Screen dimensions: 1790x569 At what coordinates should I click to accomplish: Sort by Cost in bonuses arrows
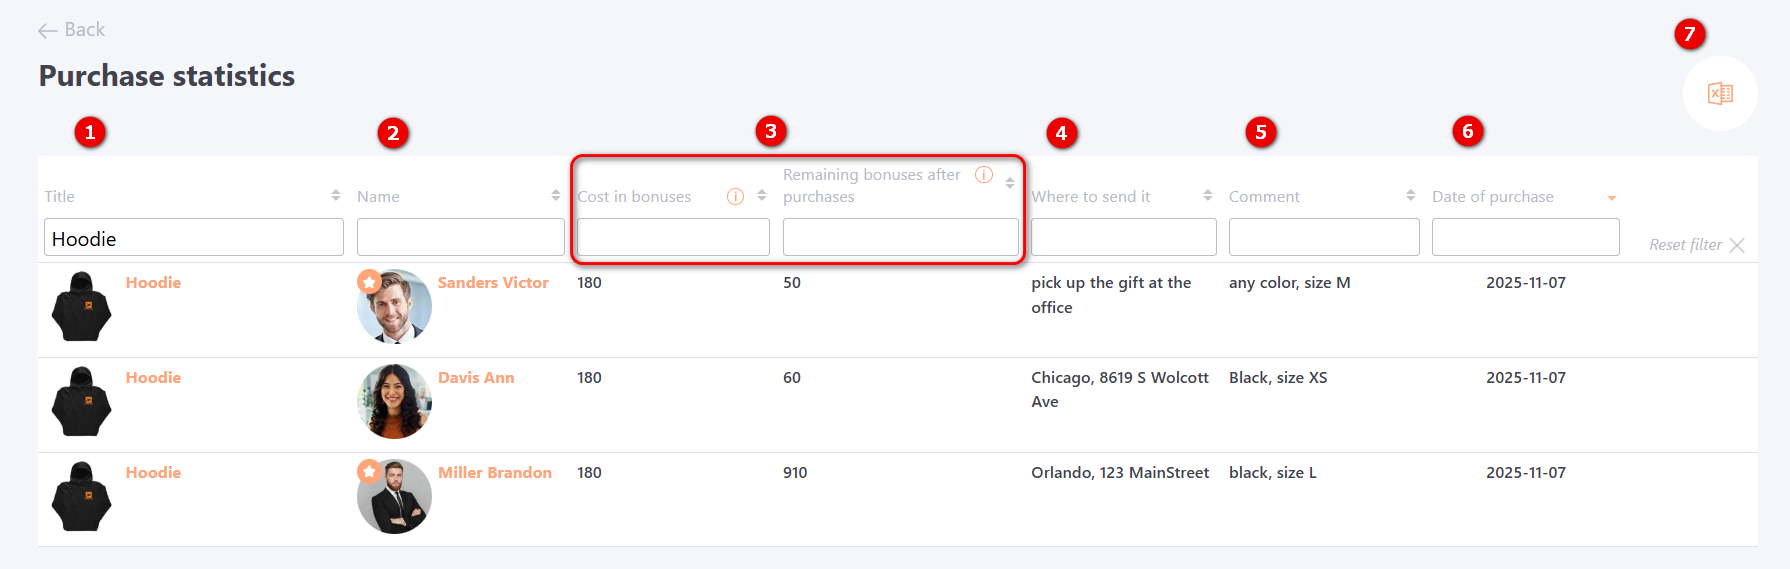762,196
